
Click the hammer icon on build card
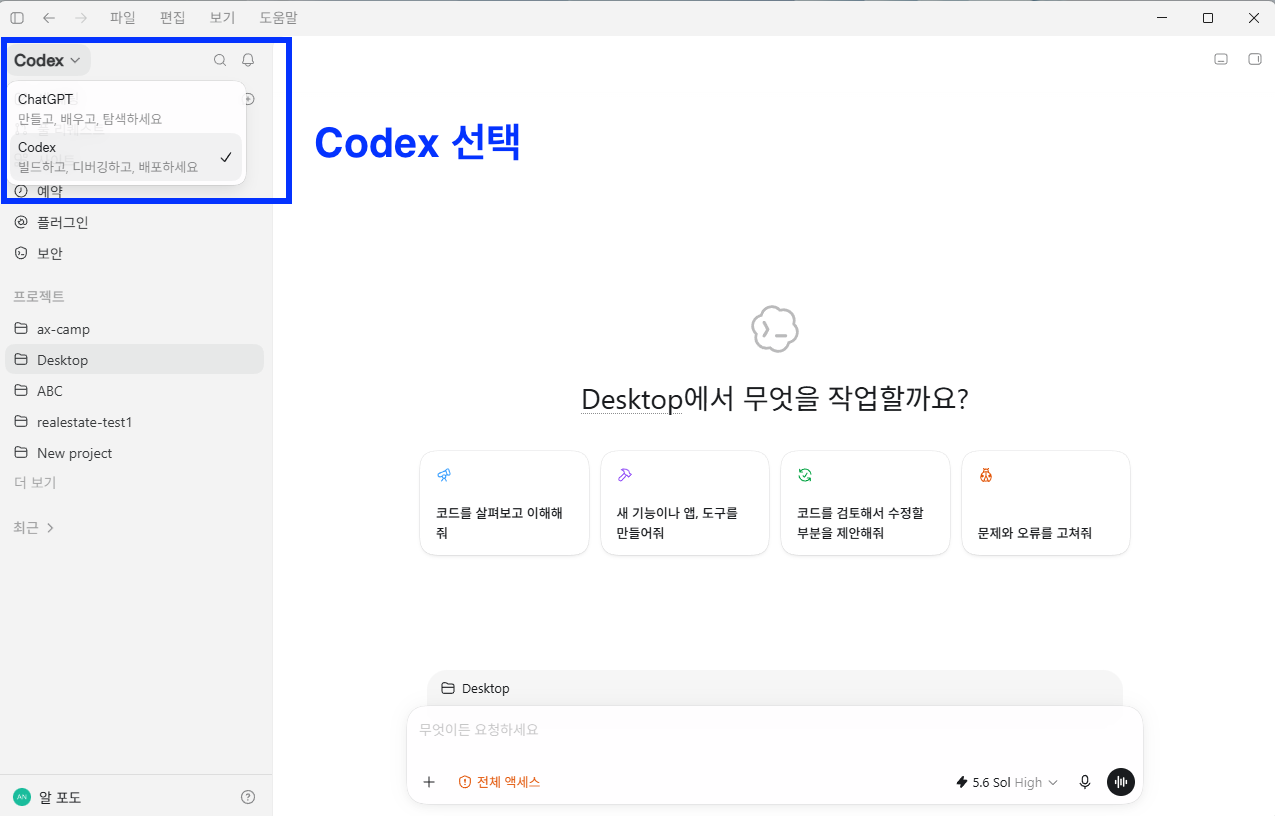624,475
